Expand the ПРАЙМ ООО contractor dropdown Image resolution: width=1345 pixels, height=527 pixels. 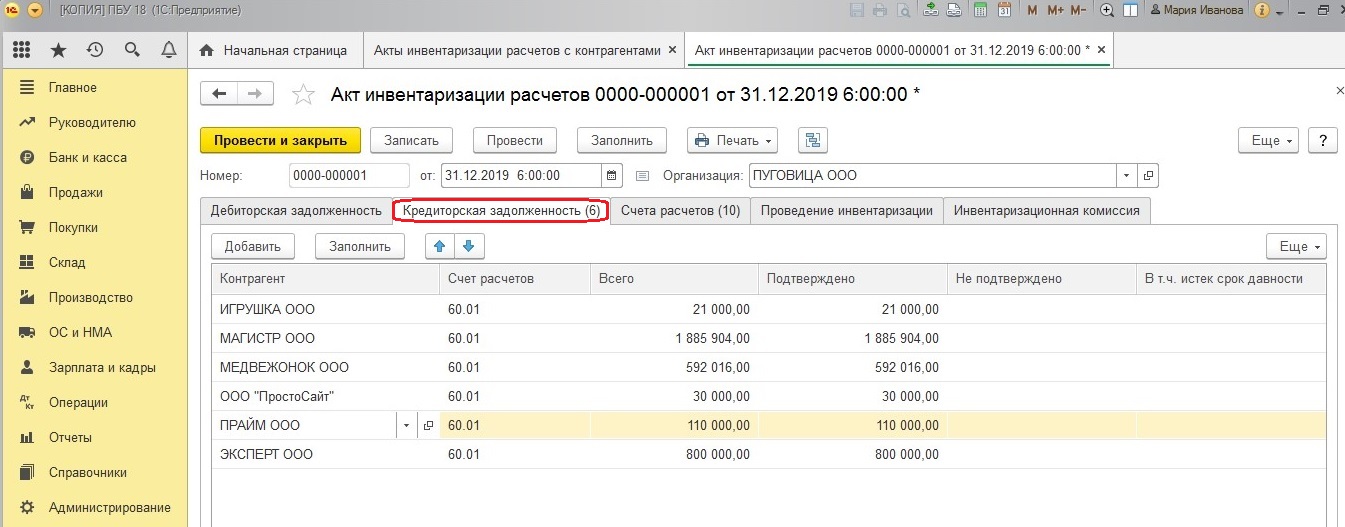406,426
